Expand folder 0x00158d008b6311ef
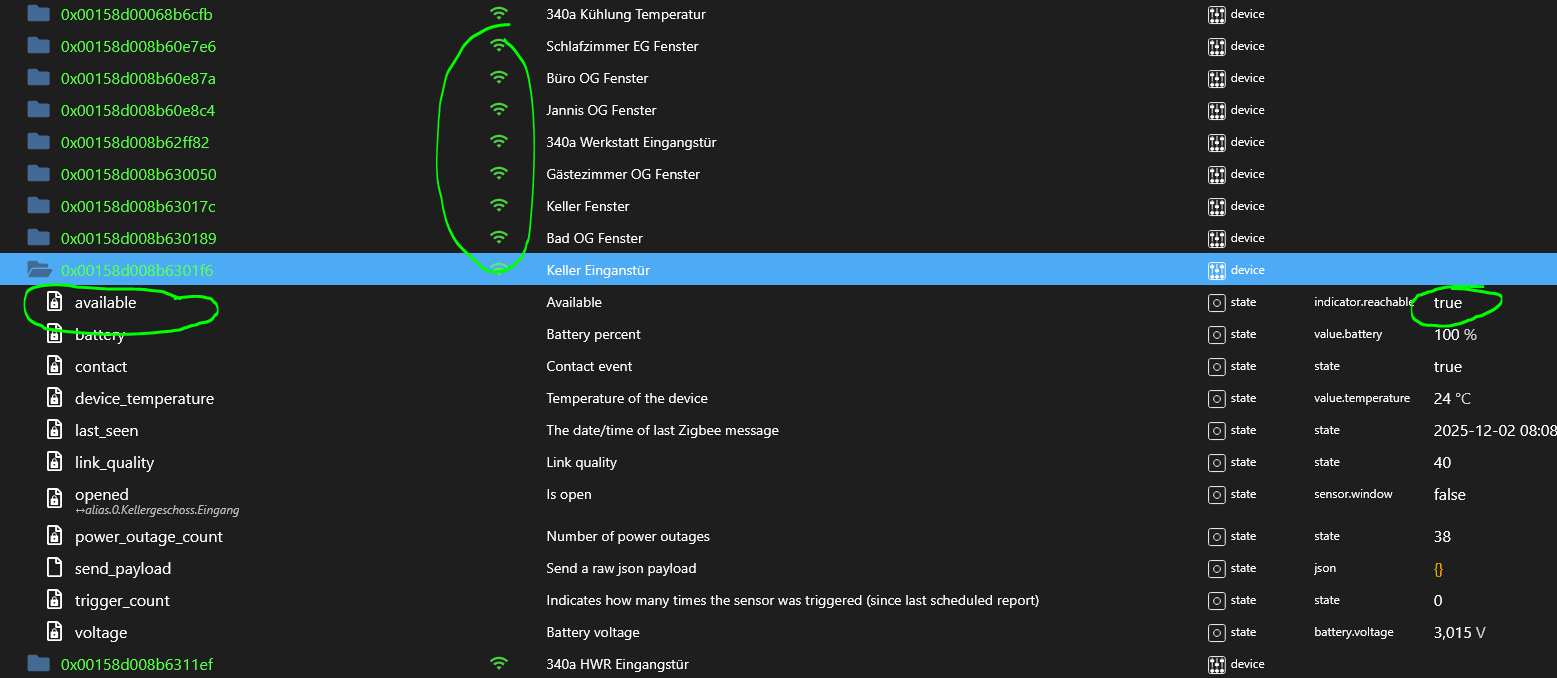 click(39, 664)
